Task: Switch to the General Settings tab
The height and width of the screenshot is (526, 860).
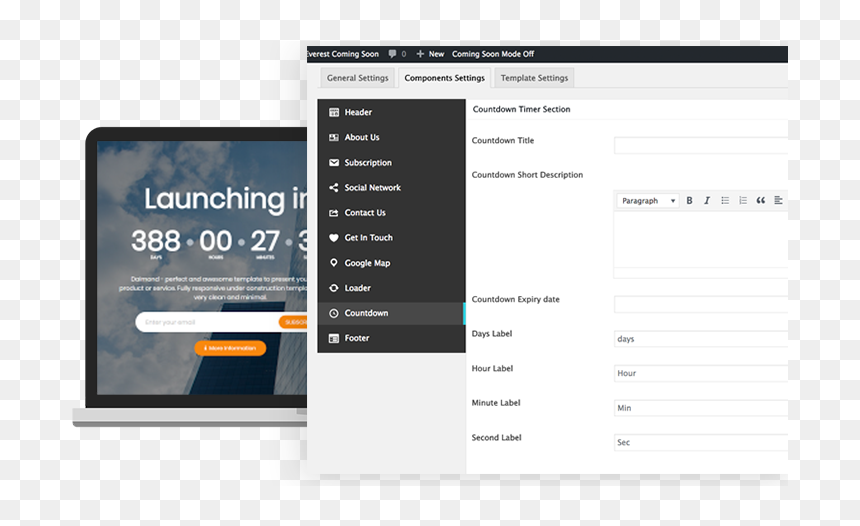Action: 358,78
